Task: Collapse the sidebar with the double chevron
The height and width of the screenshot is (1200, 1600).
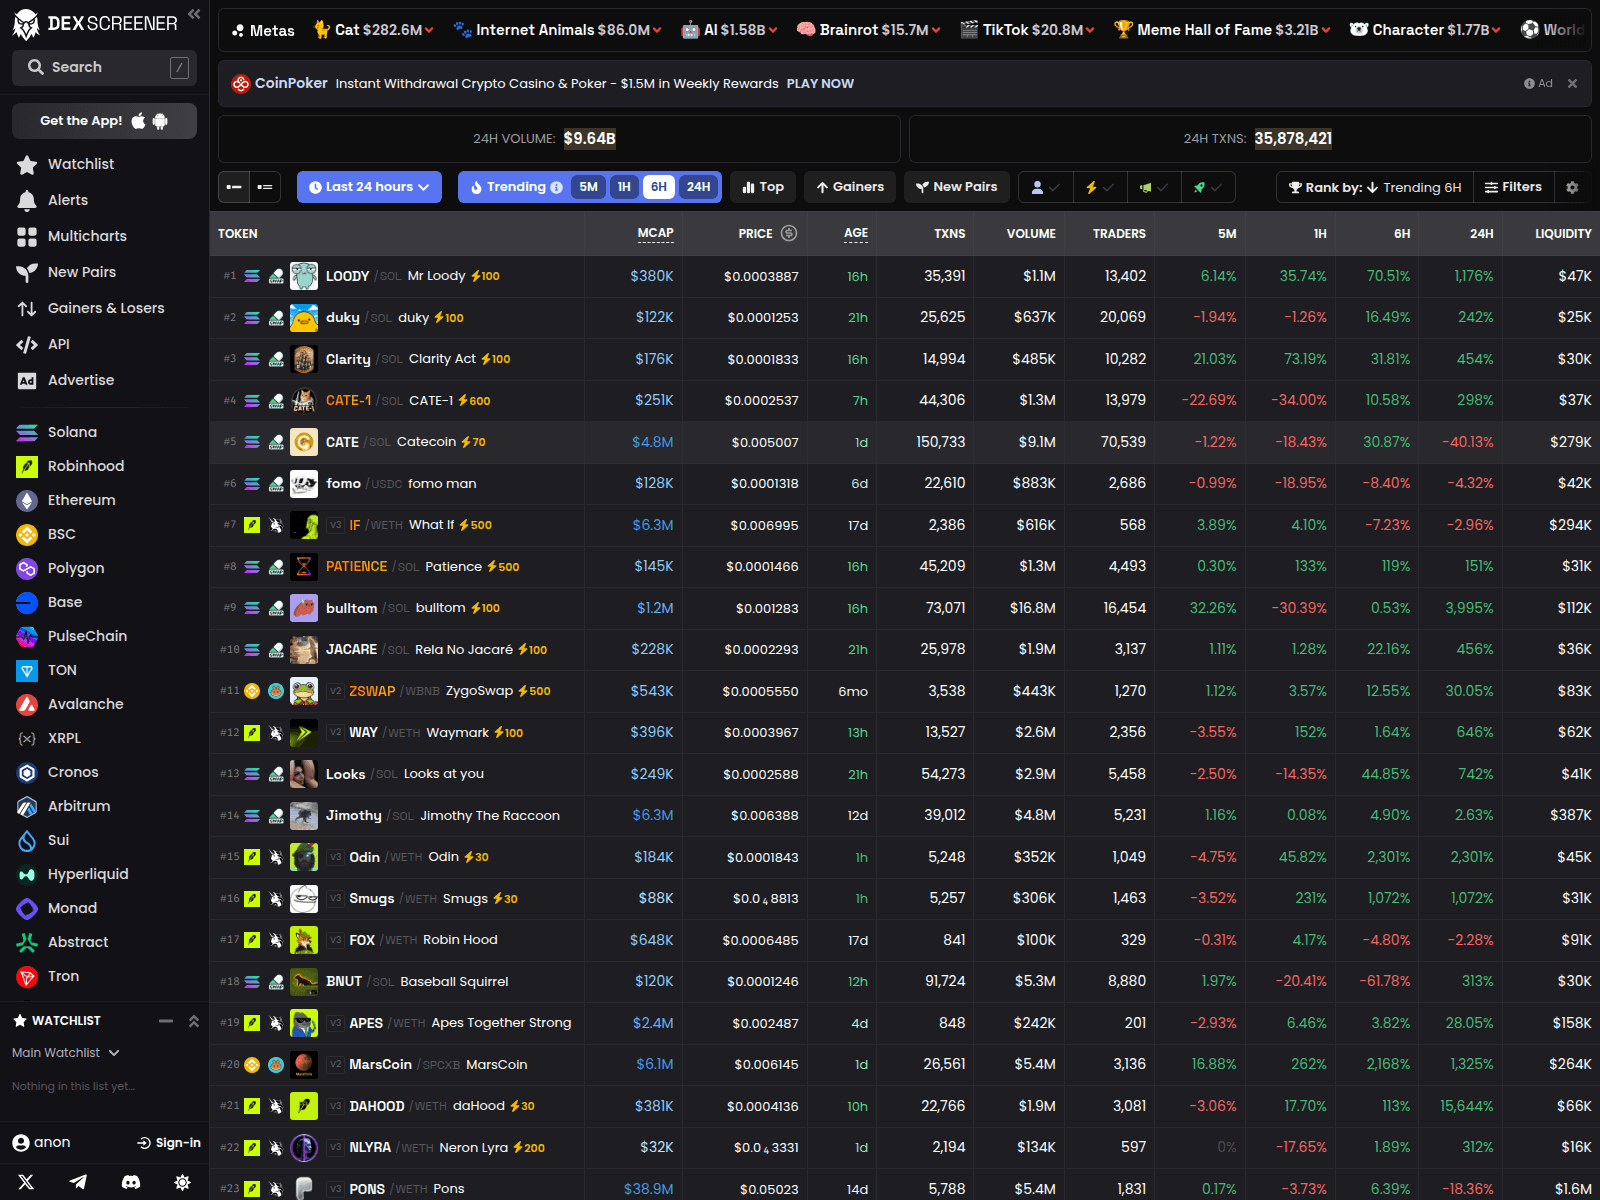Action: pos(194,14)
